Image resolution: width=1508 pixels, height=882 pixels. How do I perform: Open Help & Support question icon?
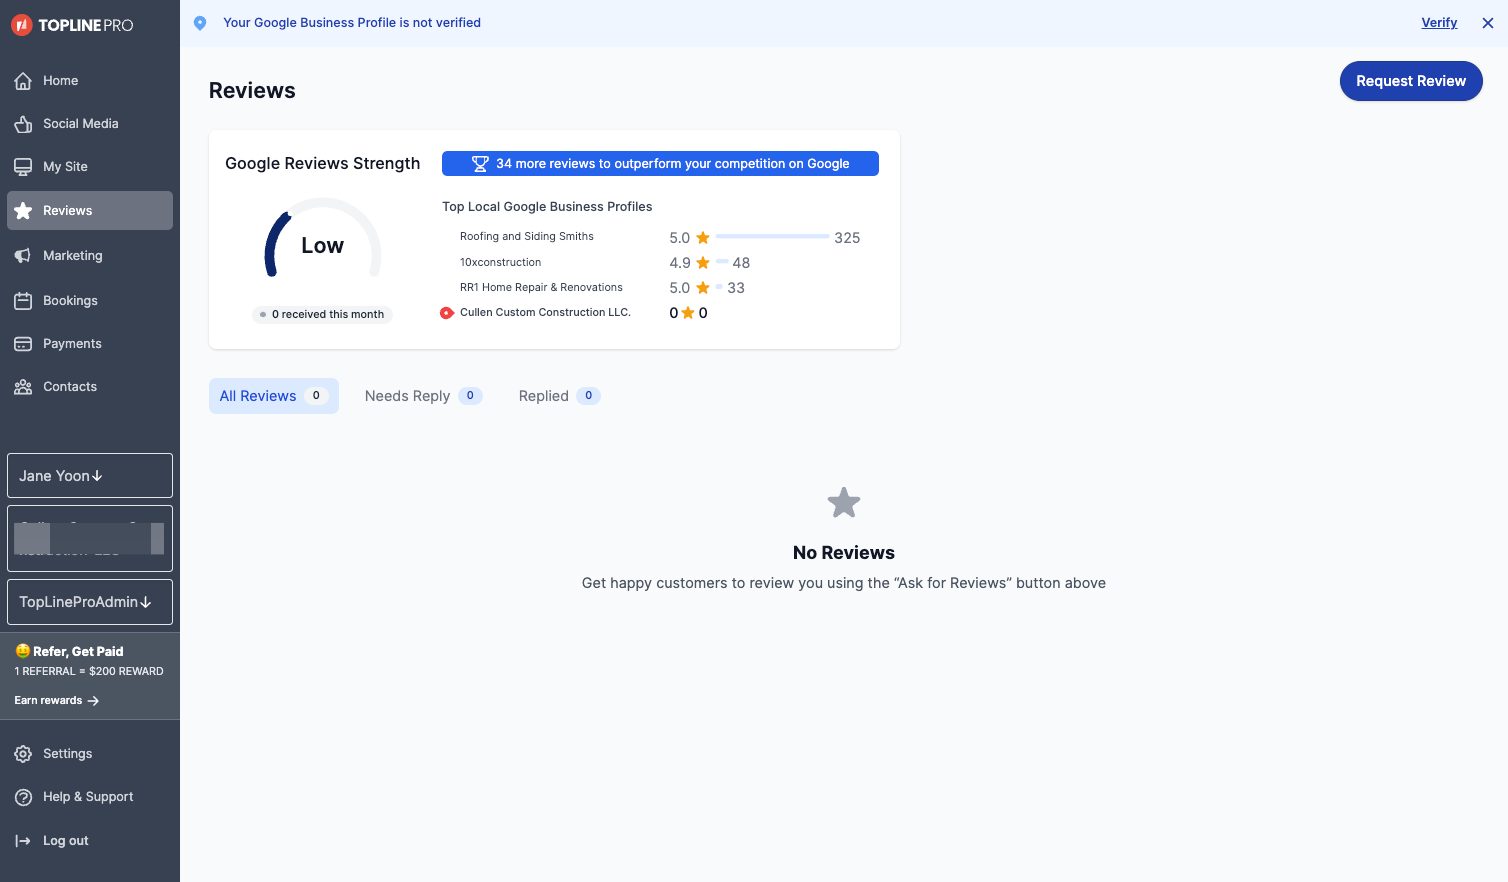pyautogui.click(x=23, y=797)
